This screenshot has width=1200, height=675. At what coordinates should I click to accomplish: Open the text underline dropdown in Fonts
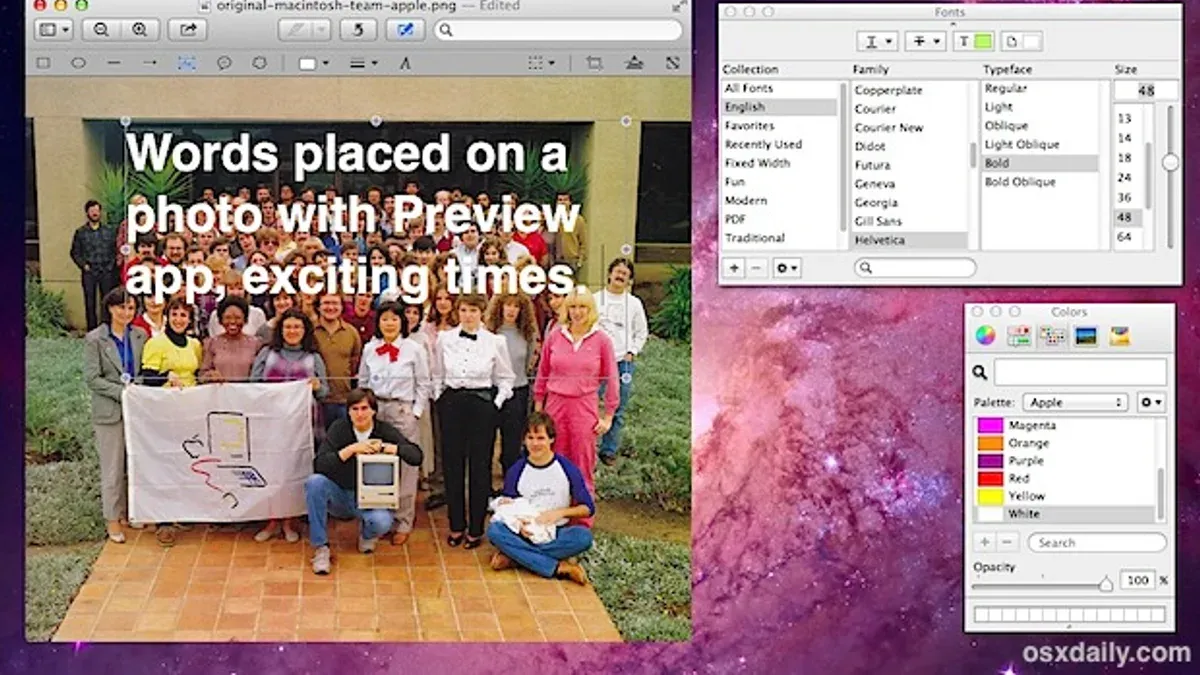(877, 41)
